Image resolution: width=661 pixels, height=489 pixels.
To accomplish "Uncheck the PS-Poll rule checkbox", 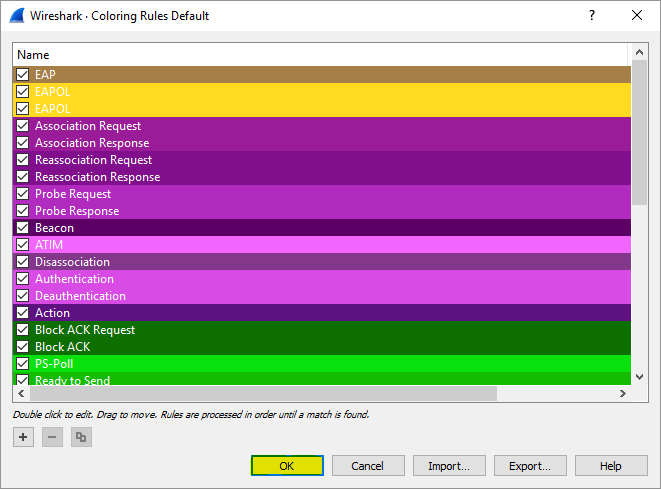I will click(23, 363).
